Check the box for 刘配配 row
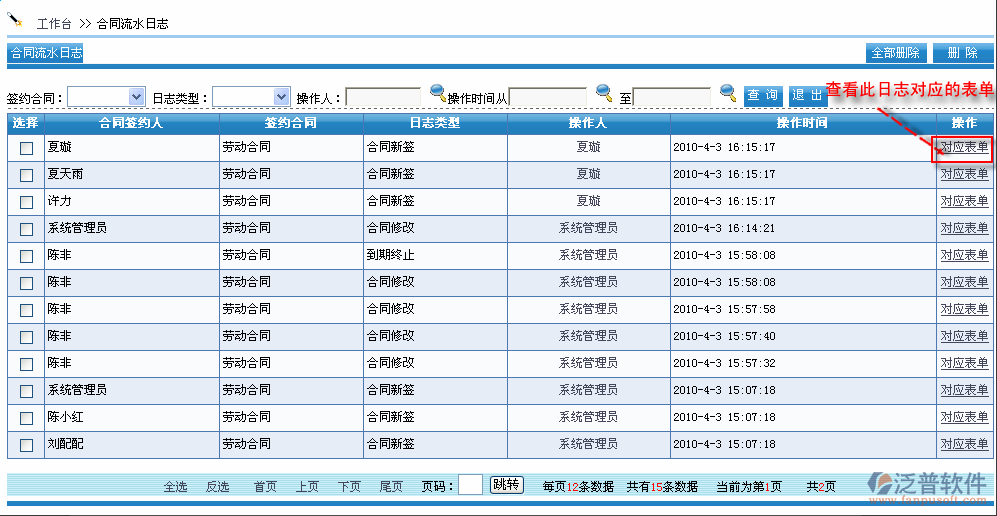 27,444
